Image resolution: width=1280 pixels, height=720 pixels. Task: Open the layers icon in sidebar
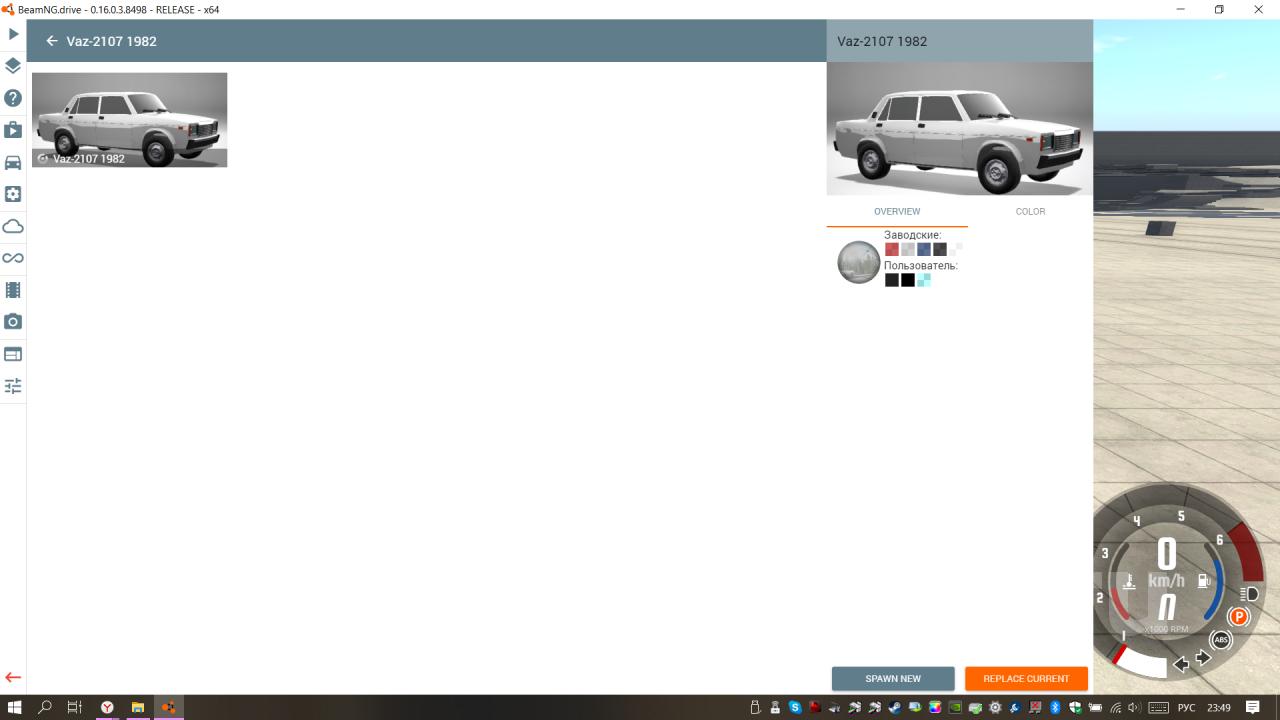pyautogui.click(x=13, y=66)
